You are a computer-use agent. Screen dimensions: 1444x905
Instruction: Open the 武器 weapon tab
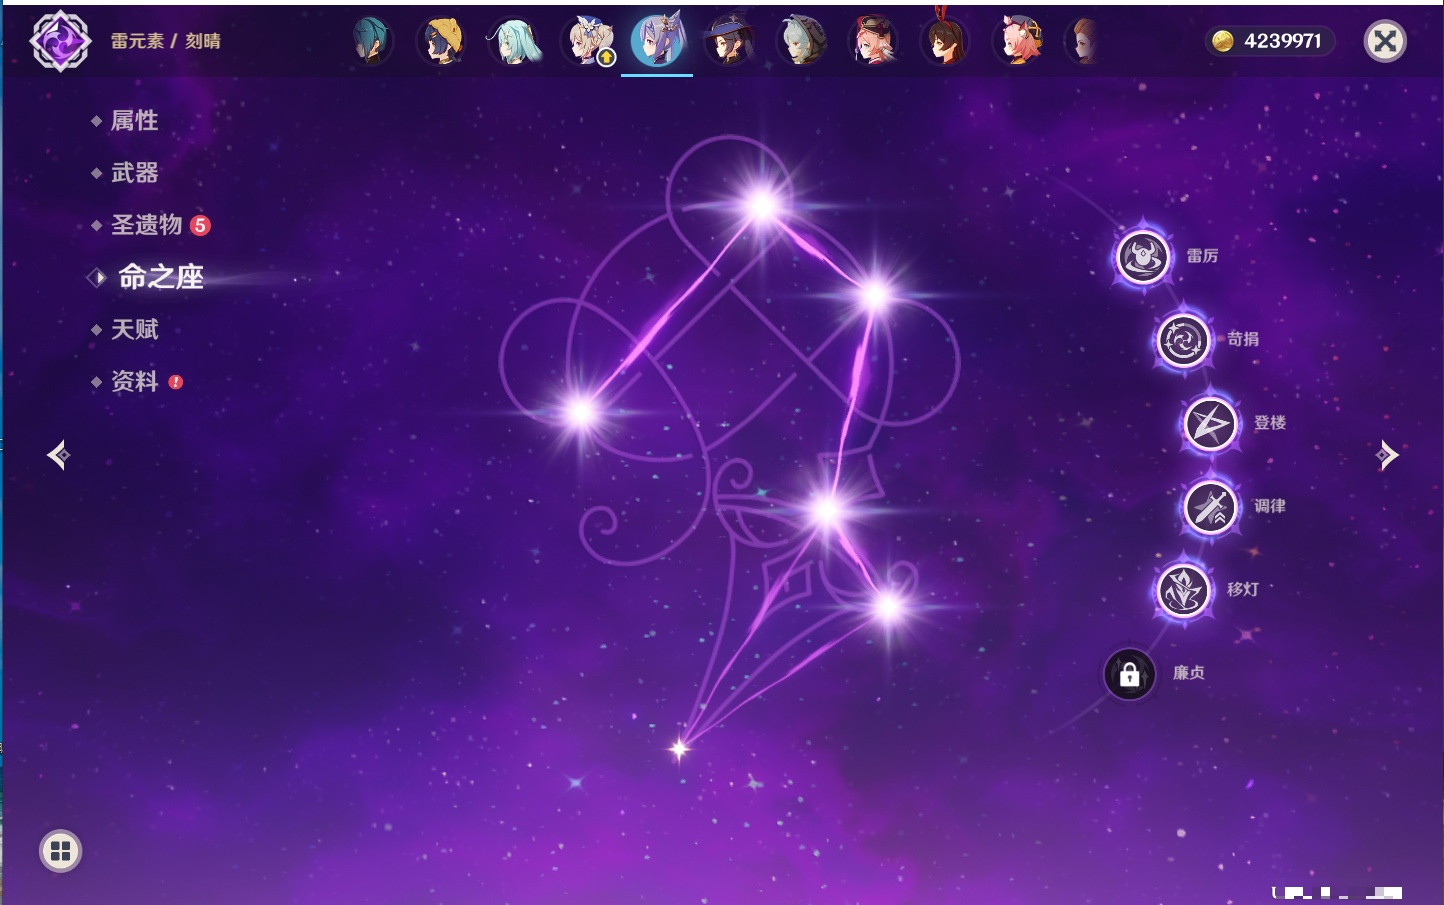click(134, 173)
